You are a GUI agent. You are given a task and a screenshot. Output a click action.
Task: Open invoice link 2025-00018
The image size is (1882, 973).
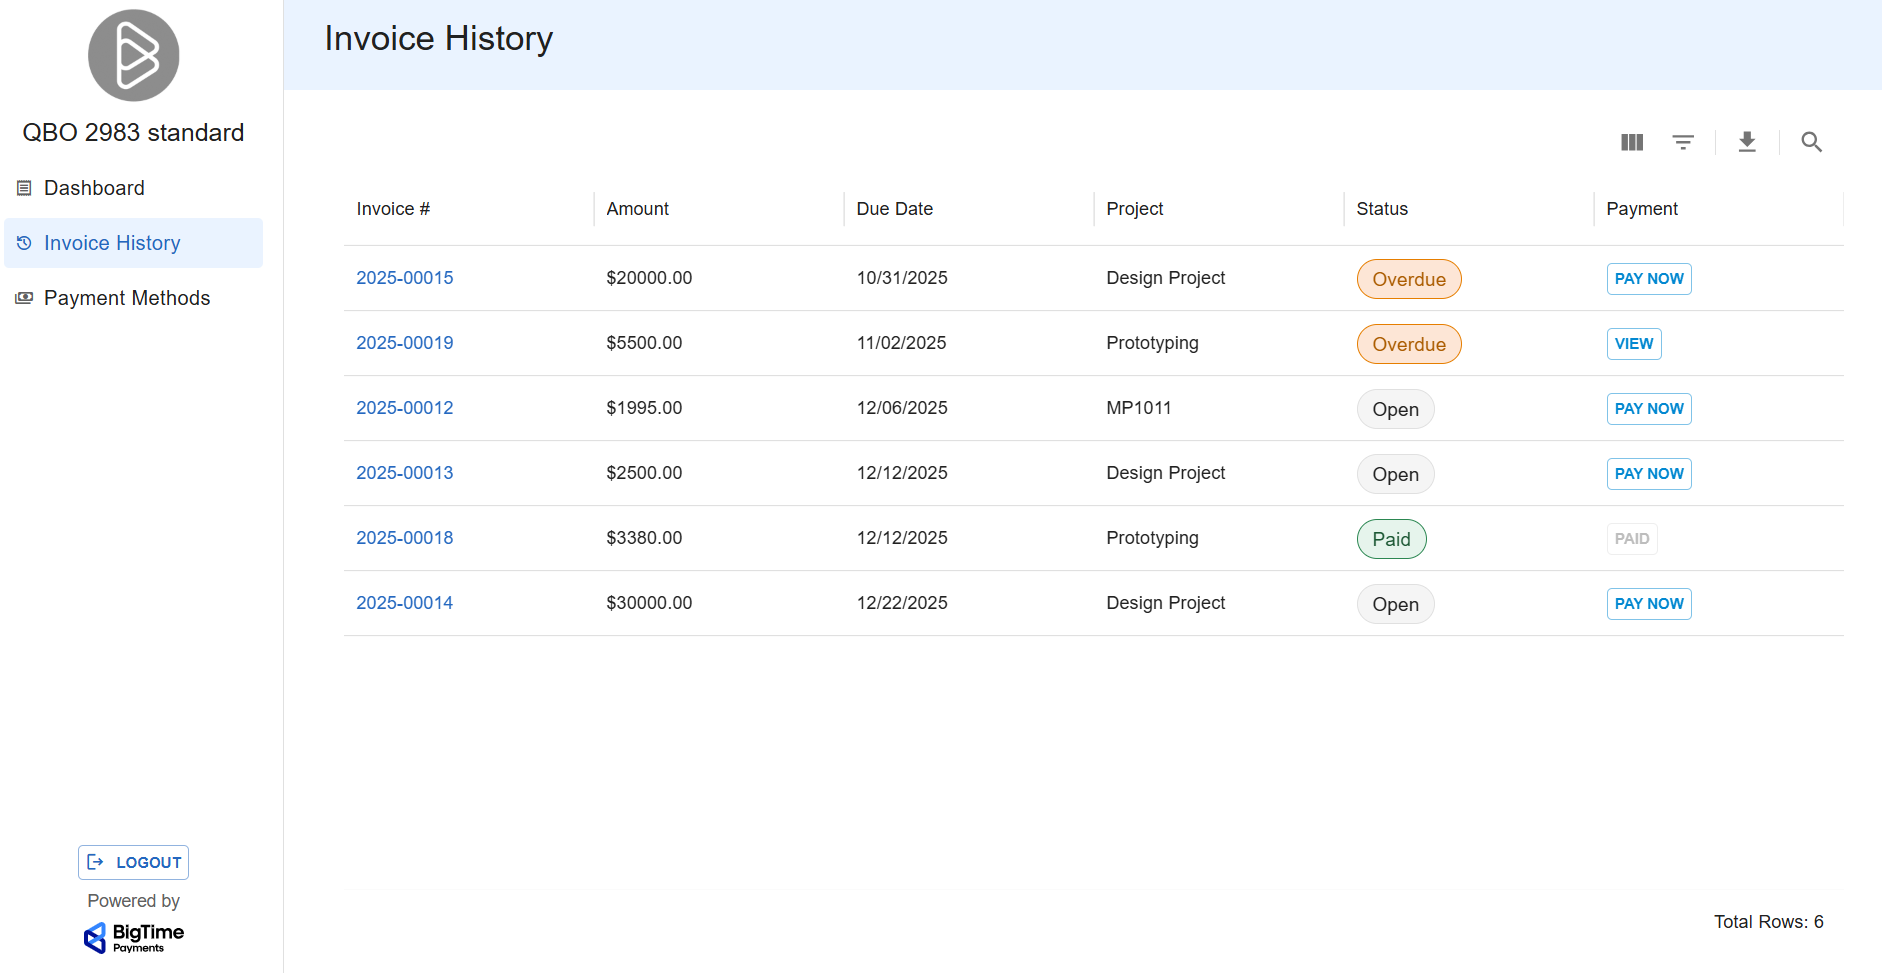coord(404,538)
